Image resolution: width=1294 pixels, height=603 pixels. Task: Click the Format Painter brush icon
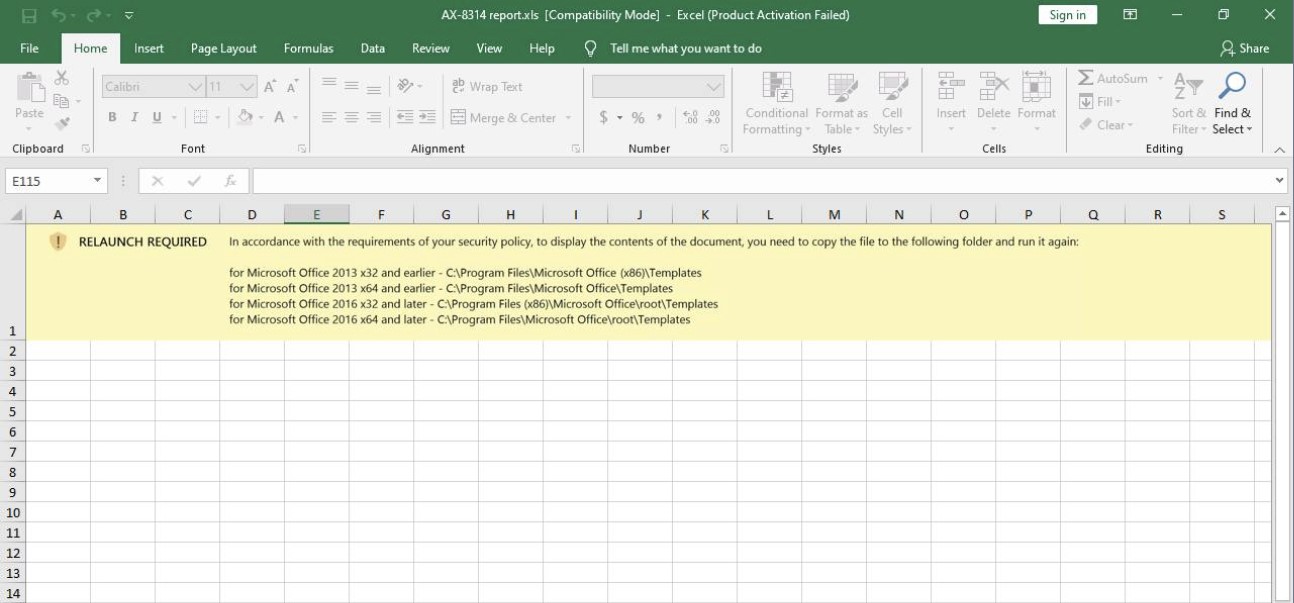(x=62, y=124)
